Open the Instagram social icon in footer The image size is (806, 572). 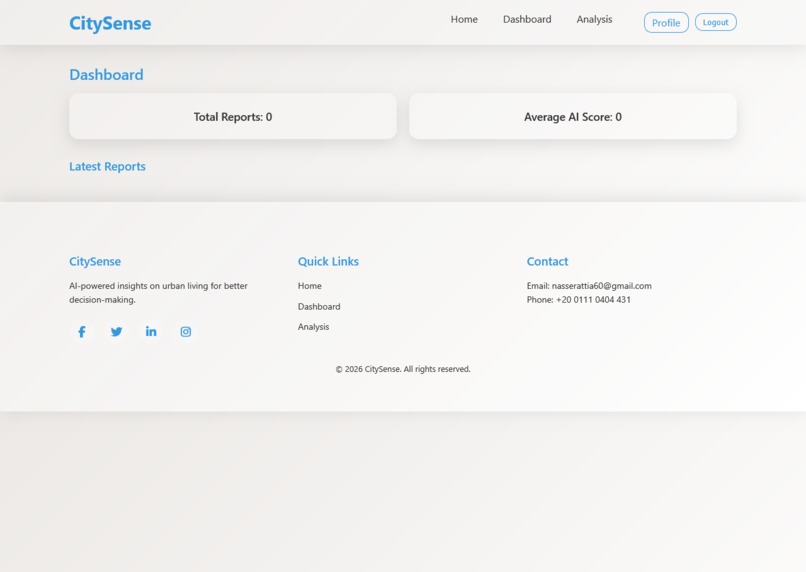(x=186, y=331)
